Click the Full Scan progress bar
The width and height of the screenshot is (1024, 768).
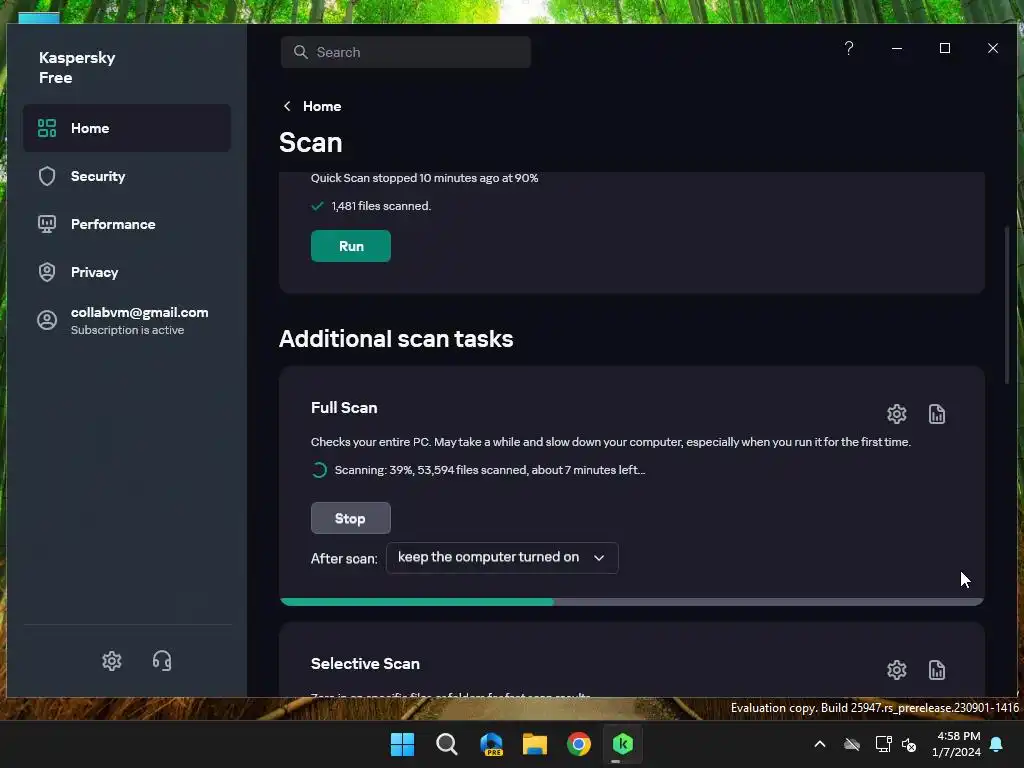(x=632, y=601)
